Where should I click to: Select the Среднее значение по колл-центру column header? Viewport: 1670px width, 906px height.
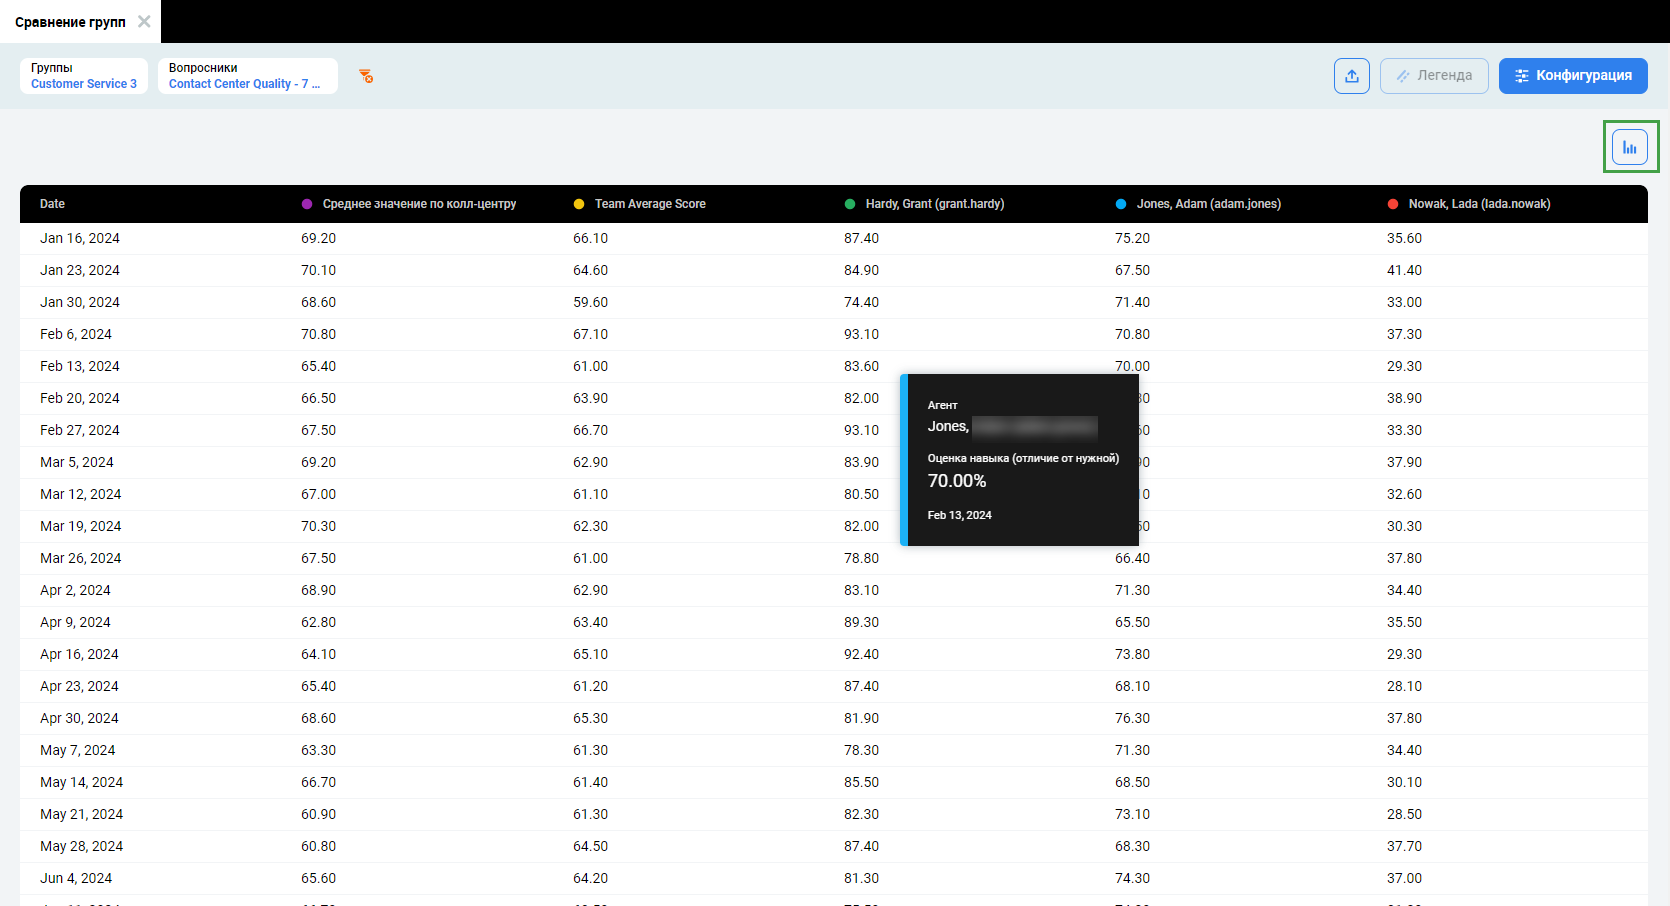(x=419, y=204)
